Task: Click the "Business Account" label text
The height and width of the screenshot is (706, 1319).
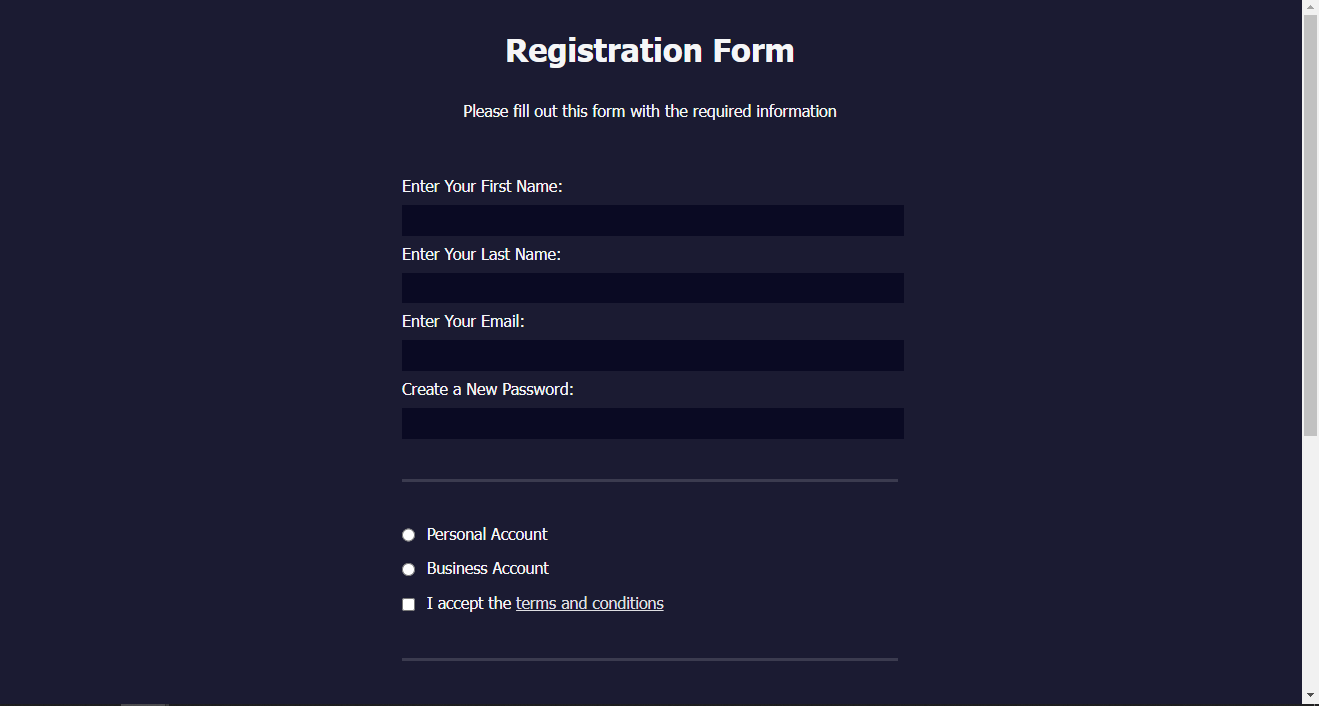Action: [x=488, y=569]
